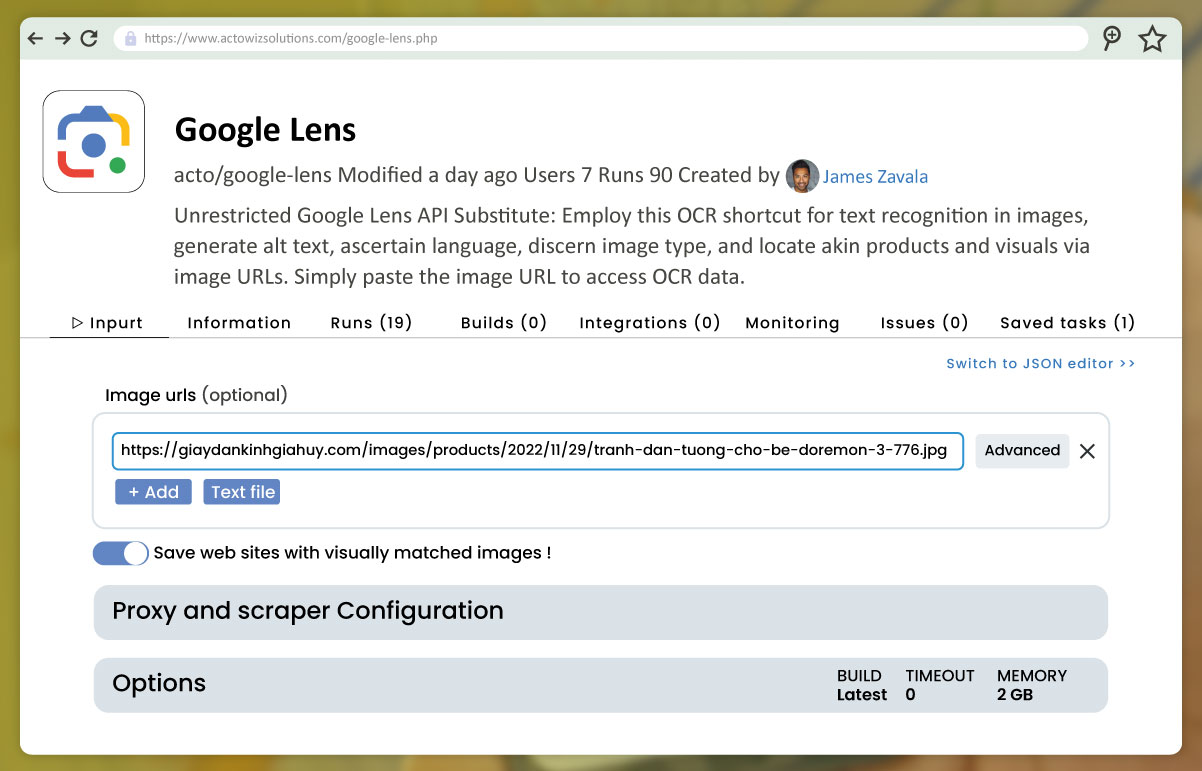
Task: Open the Monitoring tab
Action: pyautogui.click(x=792, y=323)
